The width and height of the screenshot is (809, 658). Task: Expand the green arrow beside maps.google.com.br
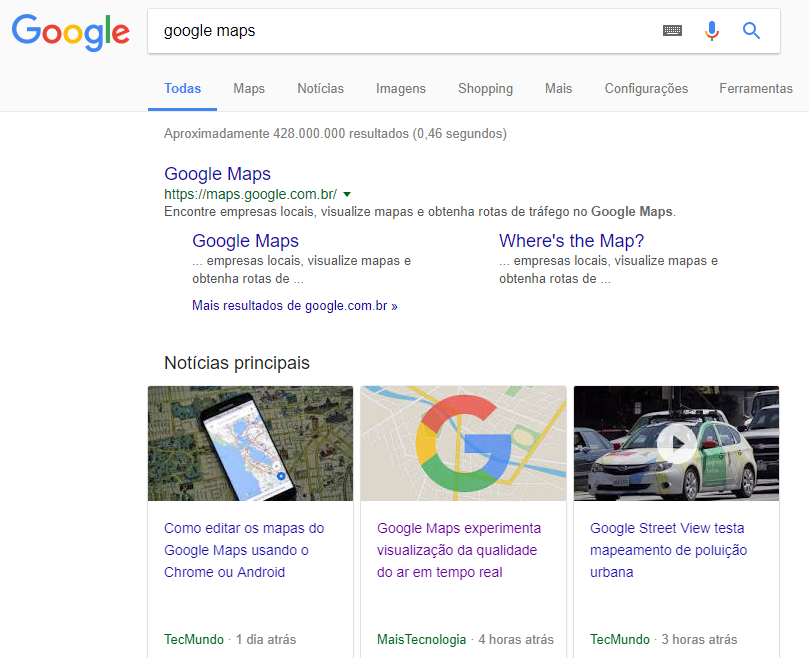347,195
